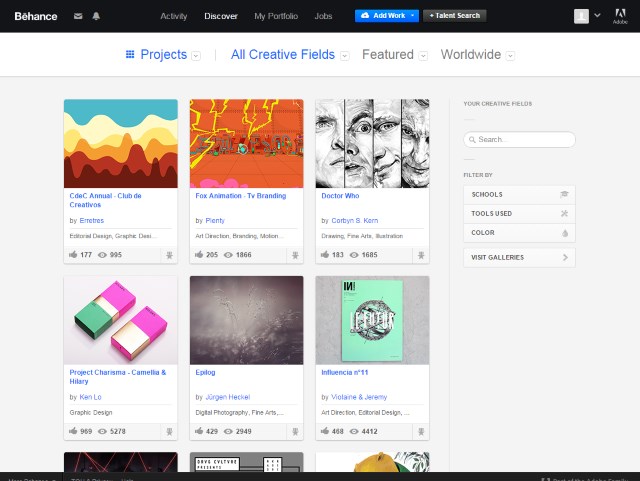Image resolution: width=640 pixels, height=481 pixels.
Task: Open author link Plenty
Action: [215, 220]
